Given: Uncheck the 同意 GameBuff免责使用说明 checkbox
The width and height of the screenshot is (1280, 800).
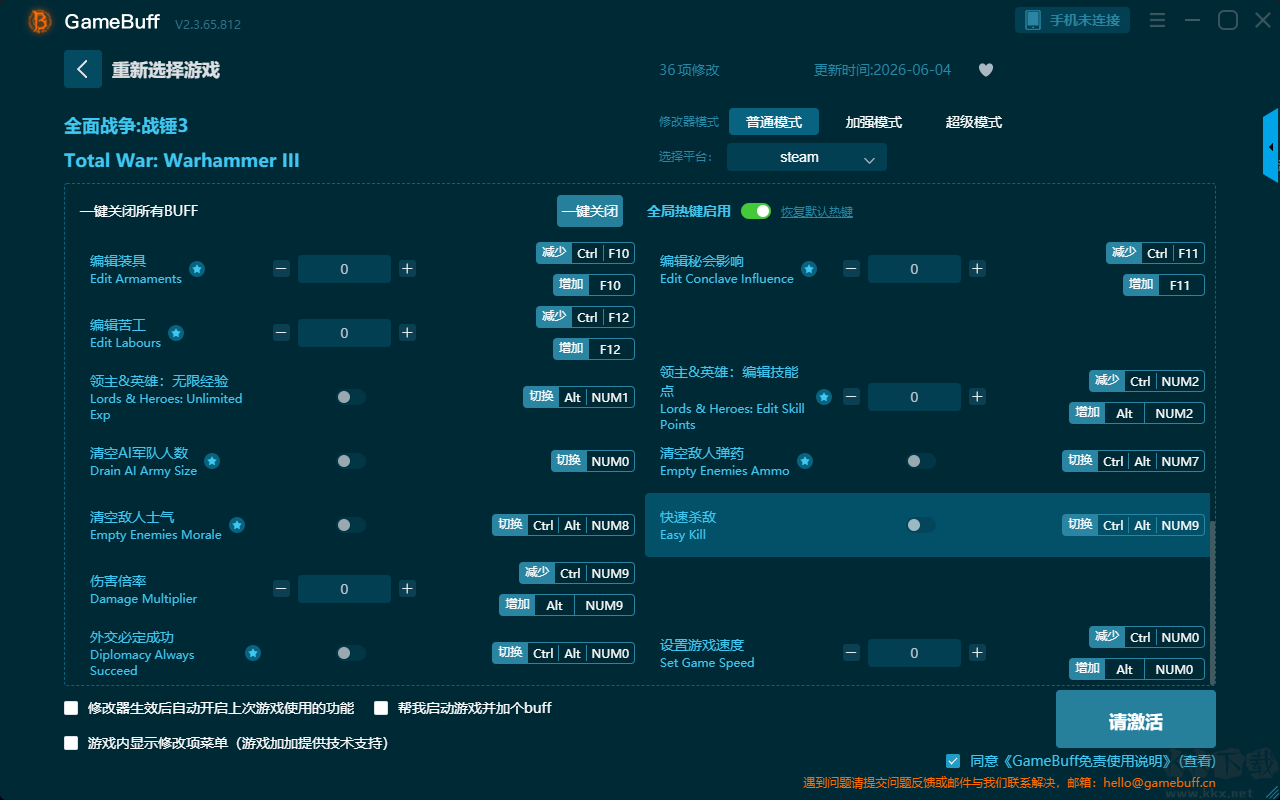Looking at the screenshot, I should coord(953,761).
